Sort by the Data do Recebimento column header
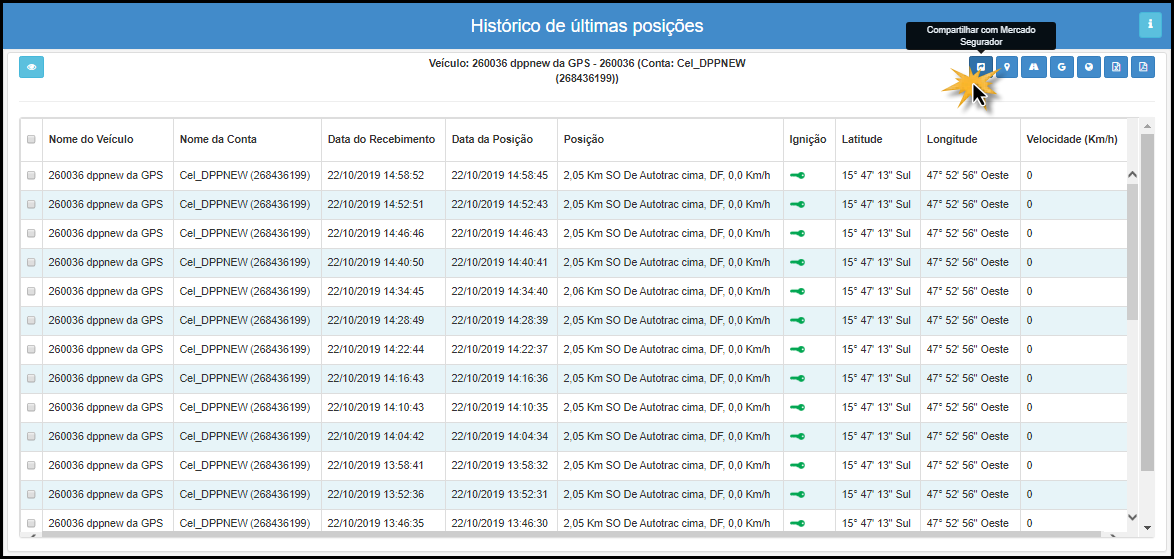This screenshot has width=1174, height=559. [381, 139]
